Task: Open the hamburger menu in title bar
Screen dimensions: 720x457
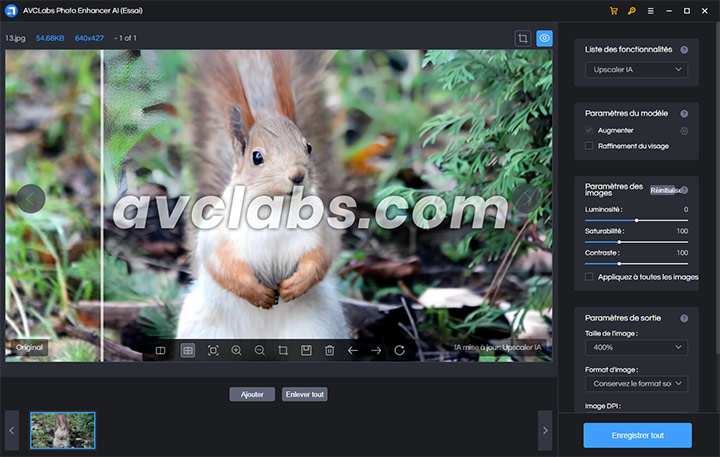Action: 651,11
